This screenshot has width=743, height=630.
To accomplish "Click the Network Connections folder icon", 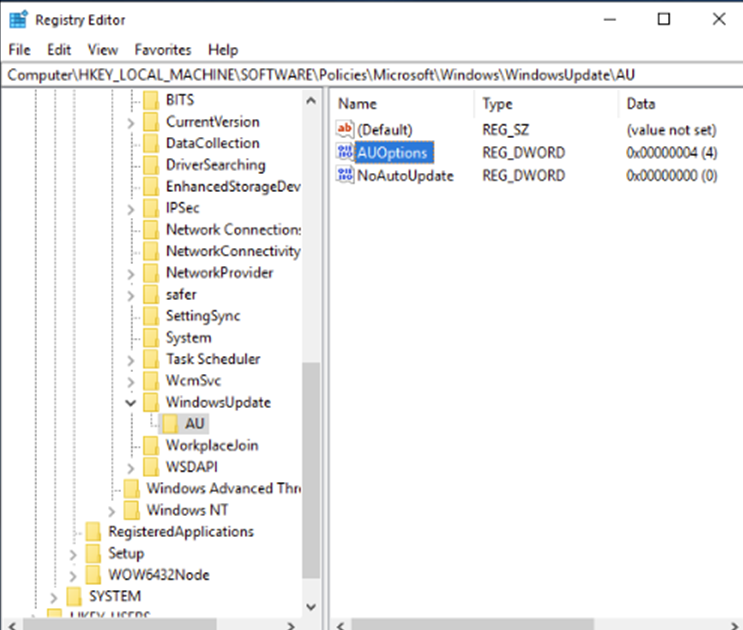I will click(x=151, y=229).
